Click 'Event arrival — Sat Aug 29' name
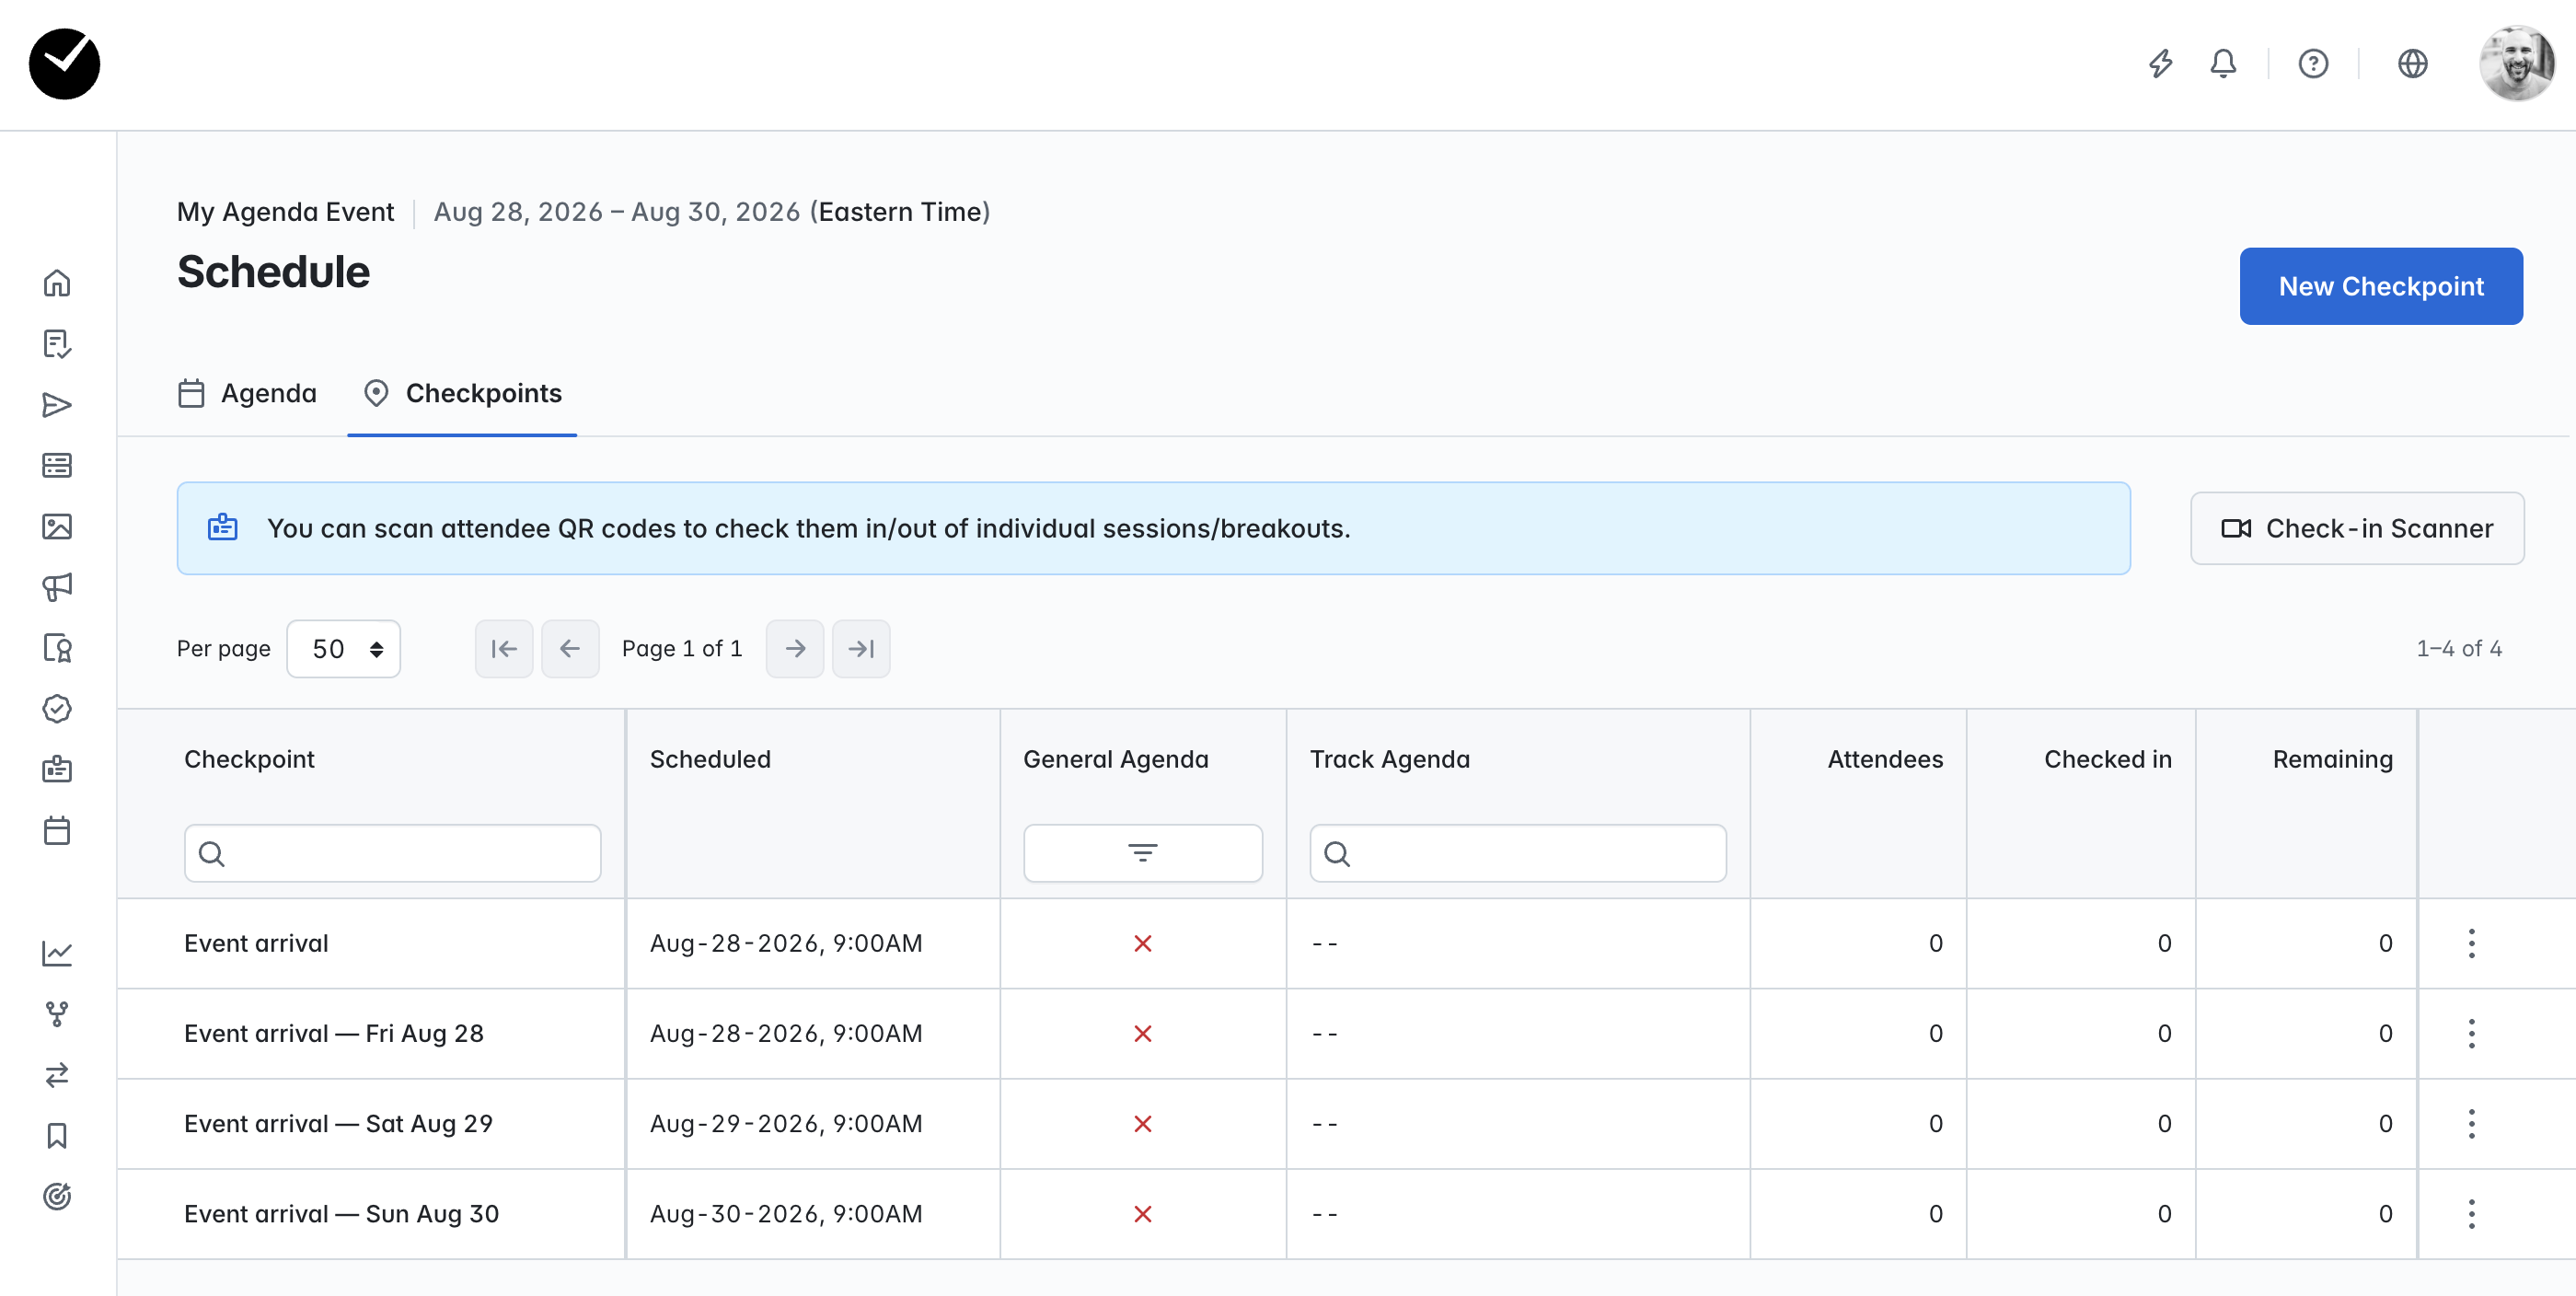 tap(338, 1123)
